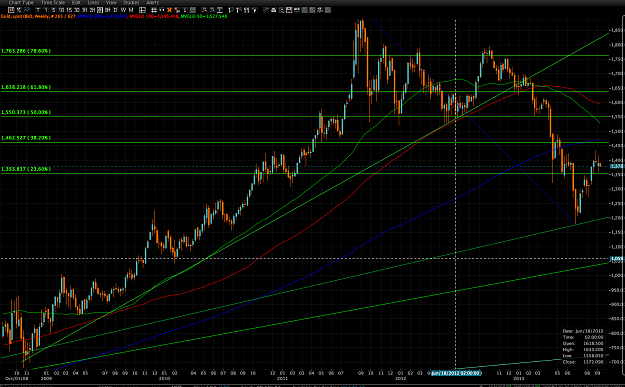Select the 1,462.527 (38.20%) Fibonacci label
Viewport: 625px width, 387px height.
tap(26, 138)
